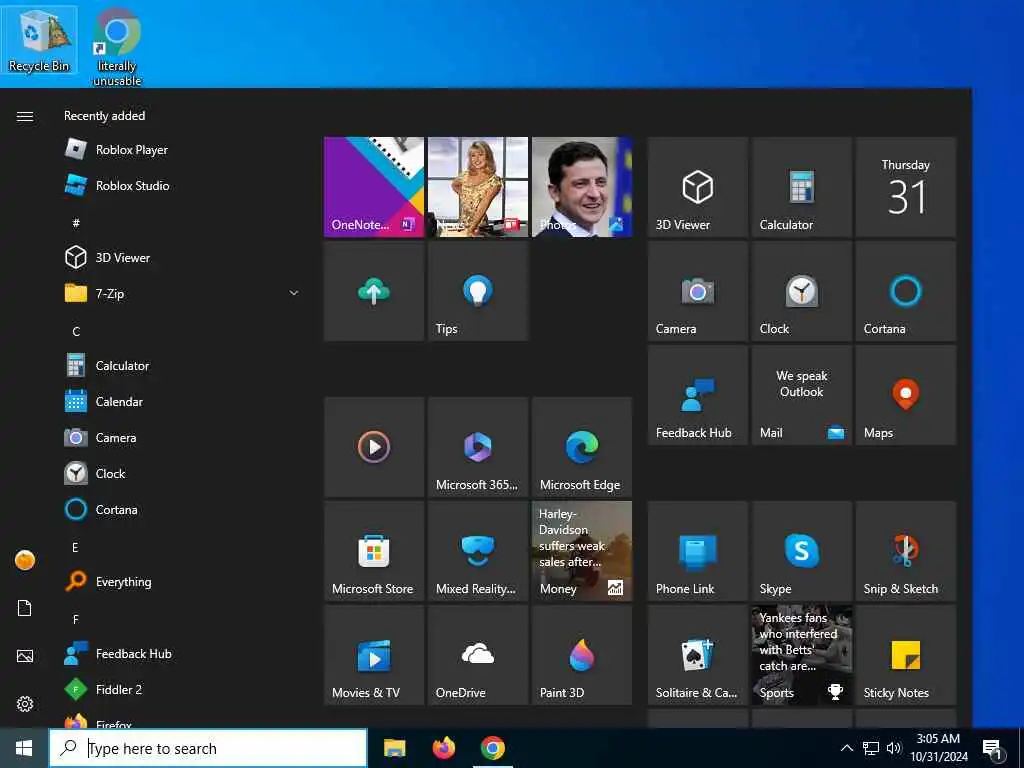Click the F letter group header

76,619
